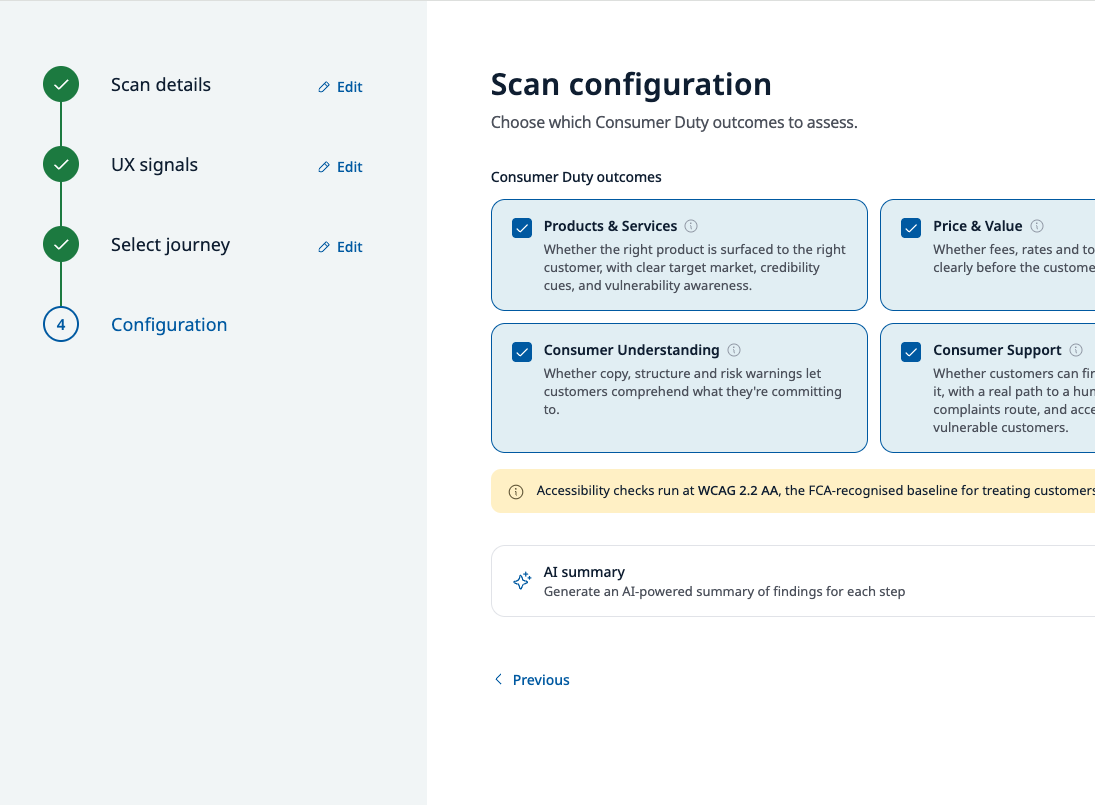Open the info icon next to Price & Value
The width and height of the screenshot is (1095, 805).
point(1037,226)
